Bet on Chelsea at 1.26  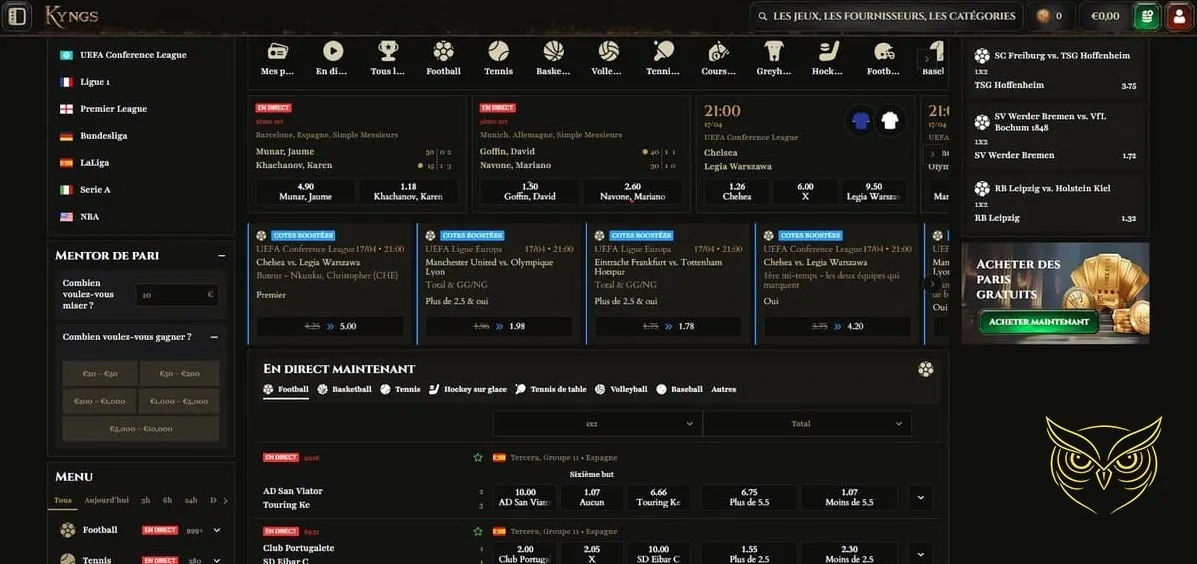tap(737, 192)
